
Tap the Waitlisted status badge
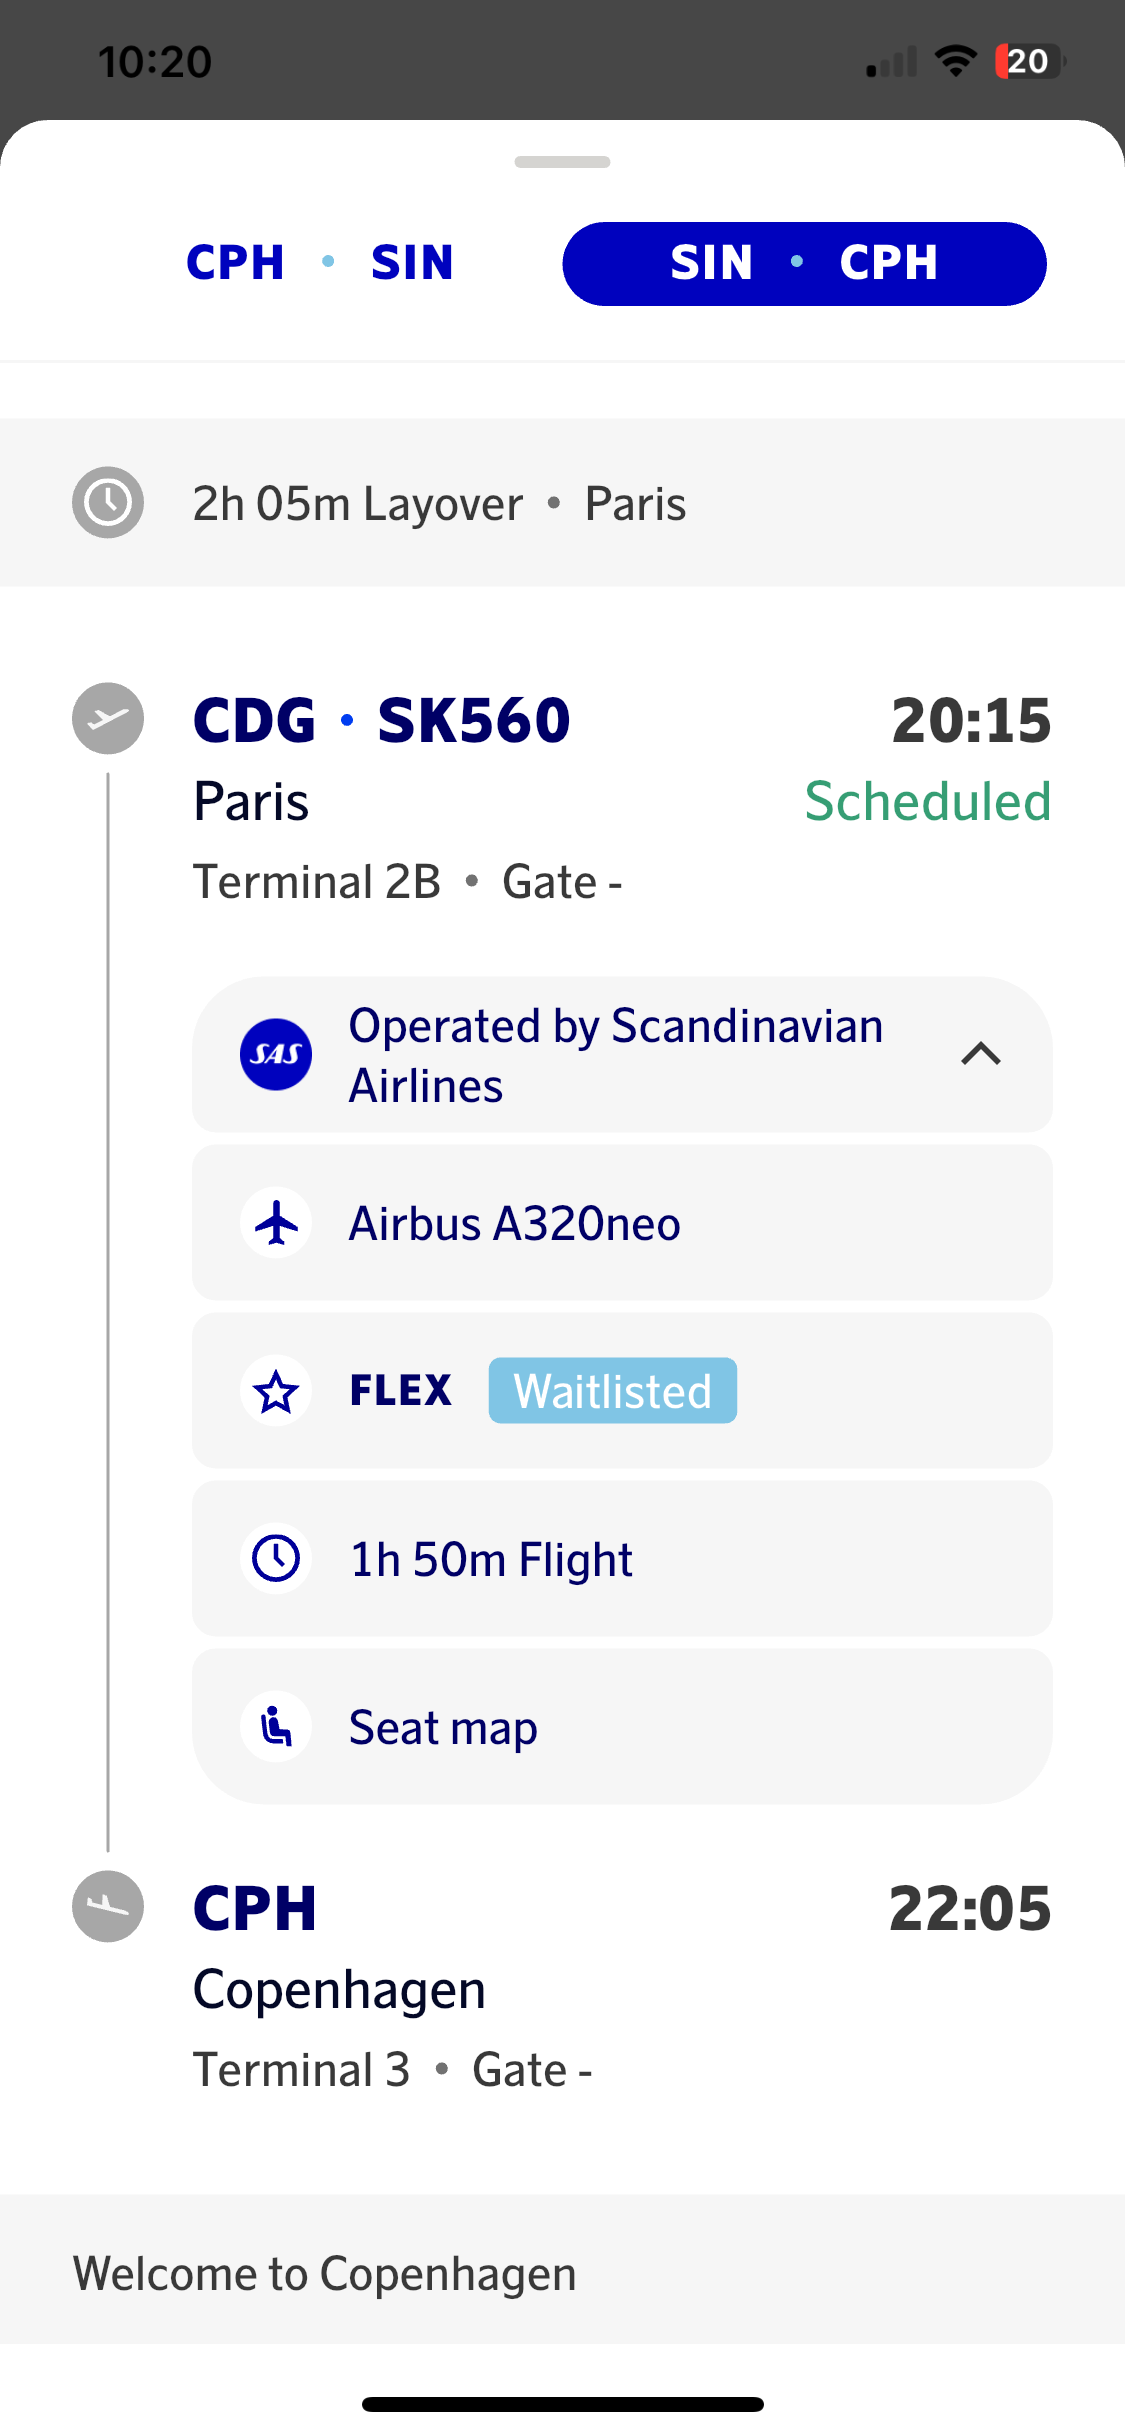pos(612,1391)
